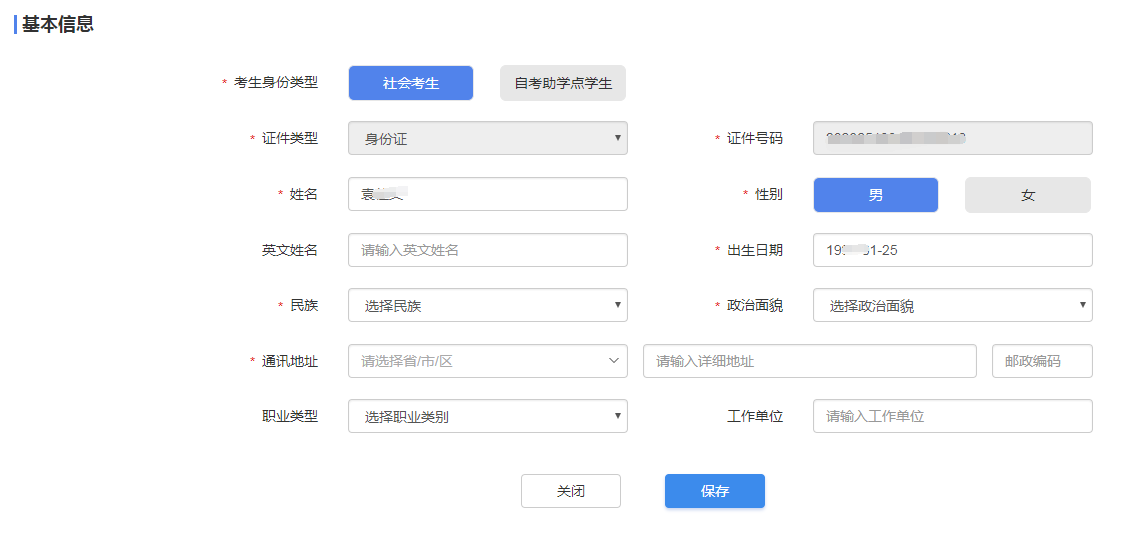Image resolution: width=1147 pixels, height=550 pixels.
Task: Focus the 邮政编码 input box
Action: click(1041, 361)
